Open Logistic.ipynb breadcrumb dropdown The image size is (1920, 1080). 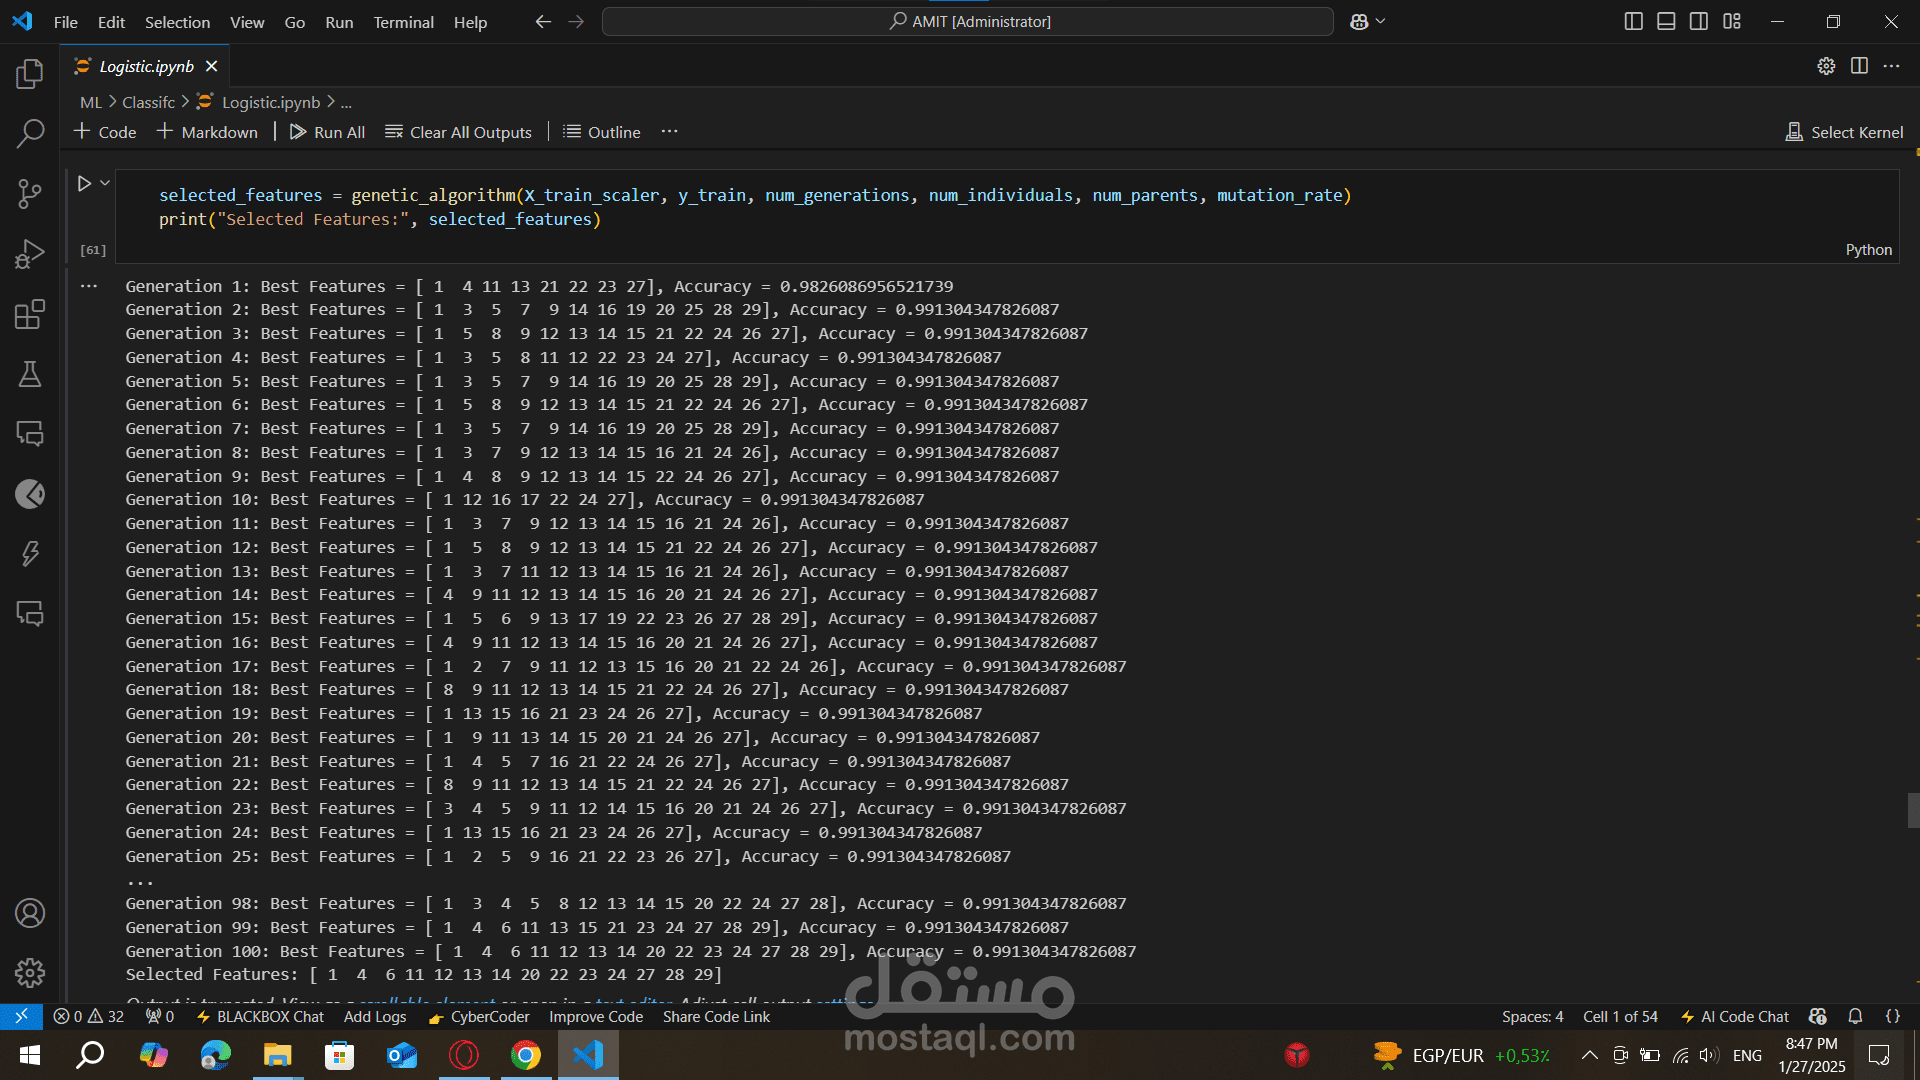[x=259, y=102]
